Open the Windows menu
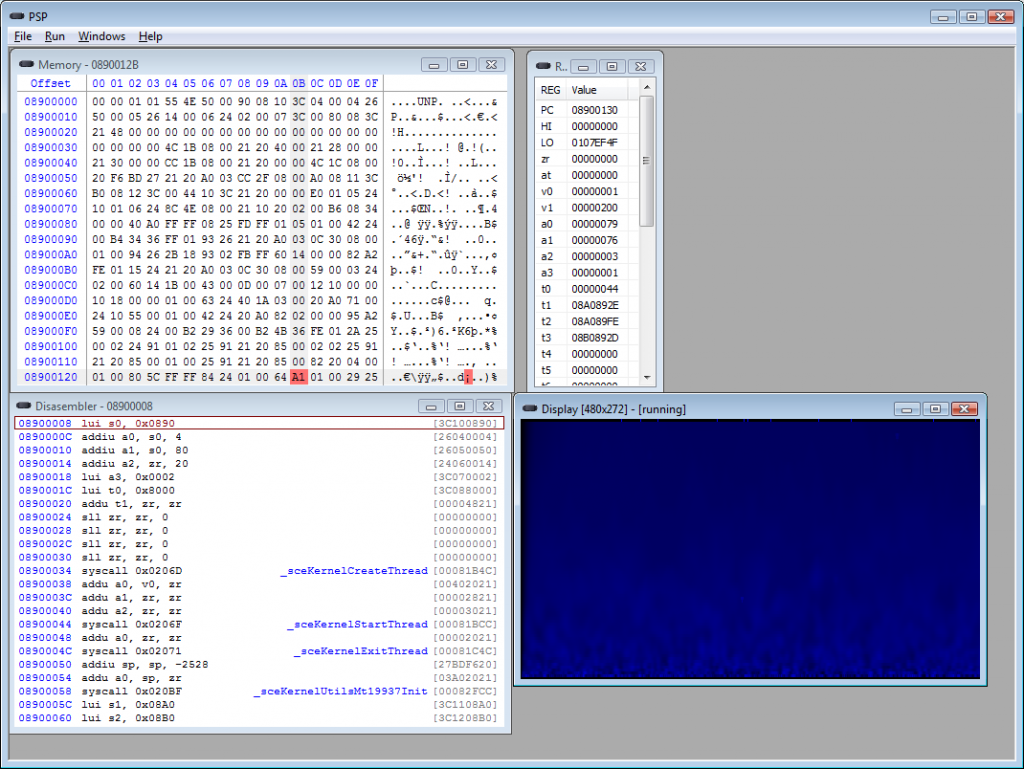The height and width of the screenshot is (769, 1024). pos(102,36)
